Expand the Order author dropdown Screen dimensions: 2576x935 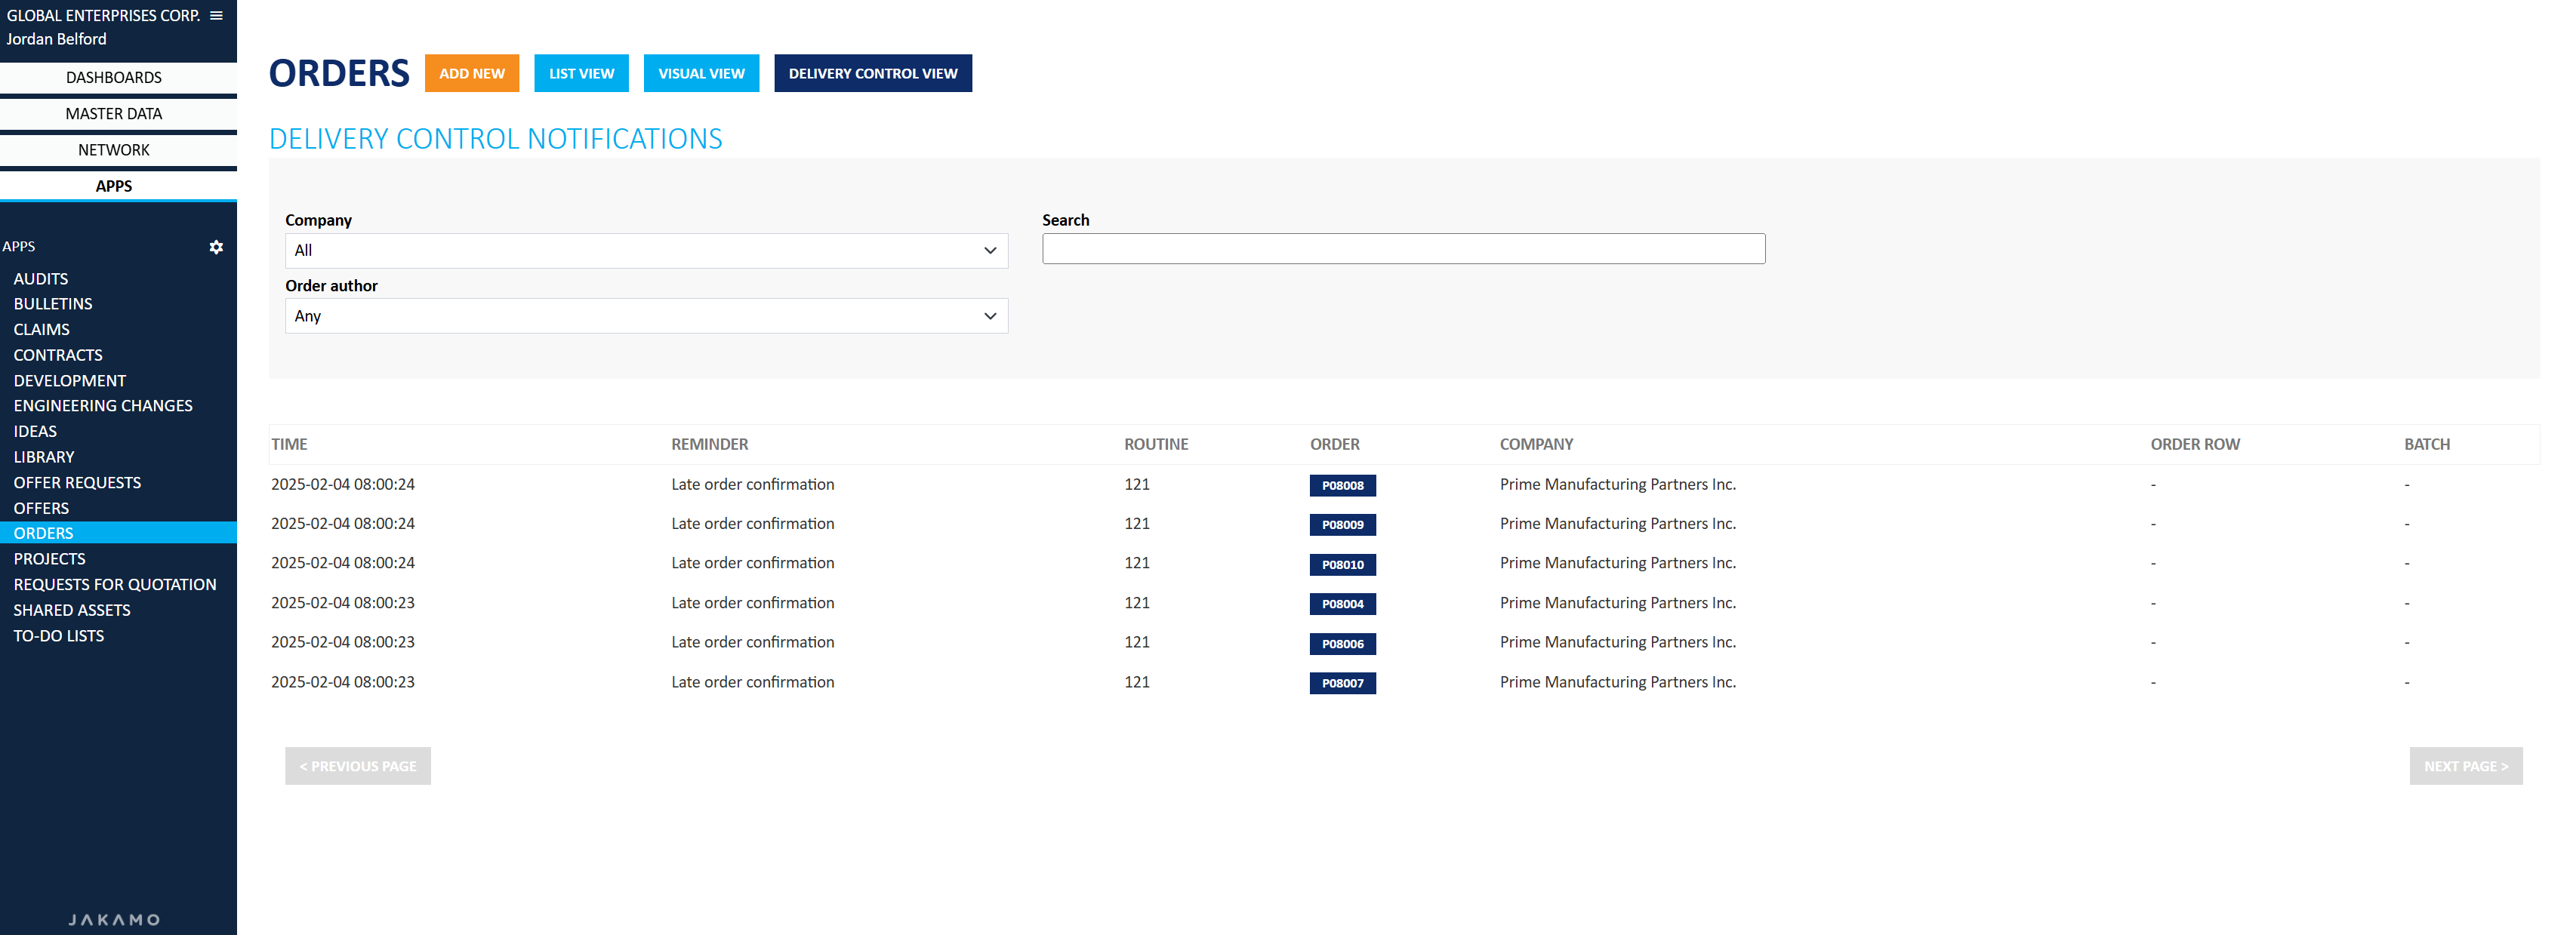[x=646, y=316]
